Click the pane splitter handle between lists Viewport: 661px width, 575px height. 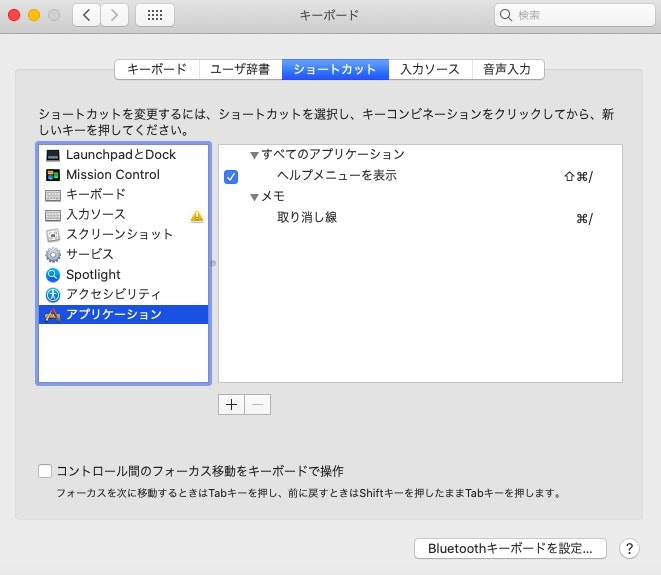[213, 263]
